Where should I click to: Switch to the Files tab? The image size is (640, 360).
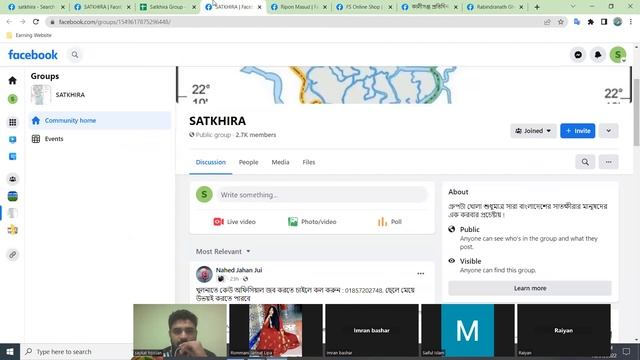point(309,162)
